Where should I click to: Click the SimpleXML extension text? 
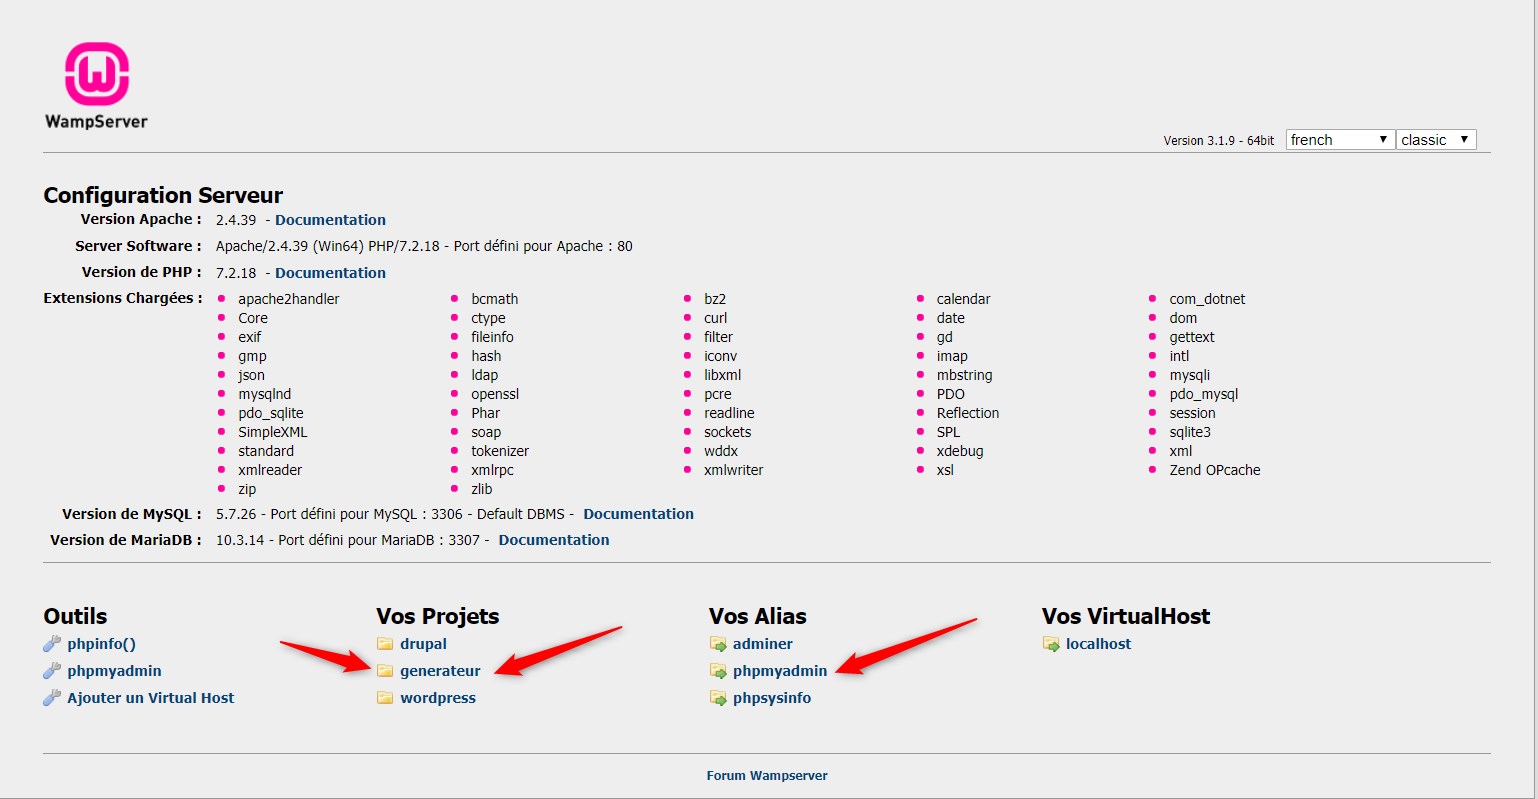(x=272, y=432)
